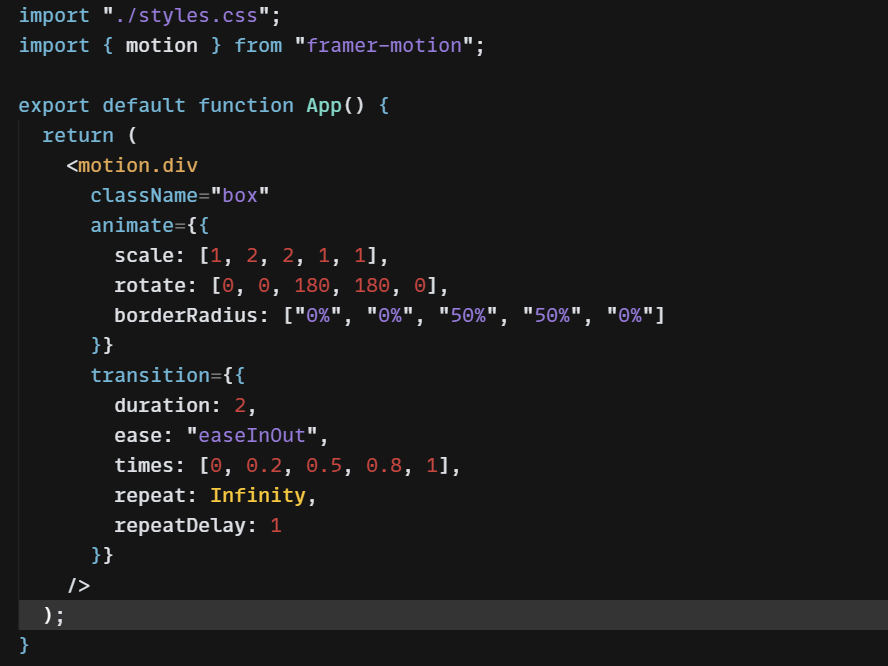The height and width of the screenshot is (666, 888).
Task: Click the first 180 value in rotate array
Action: coord(312,285)
